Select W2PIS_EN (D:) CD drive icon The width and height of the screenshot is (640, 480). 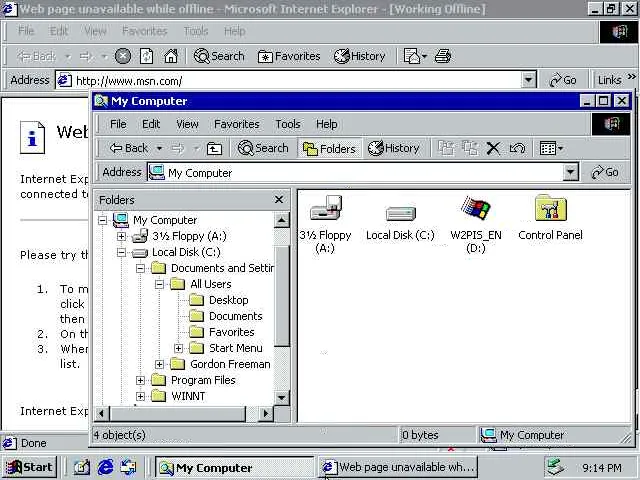[476, 224]
